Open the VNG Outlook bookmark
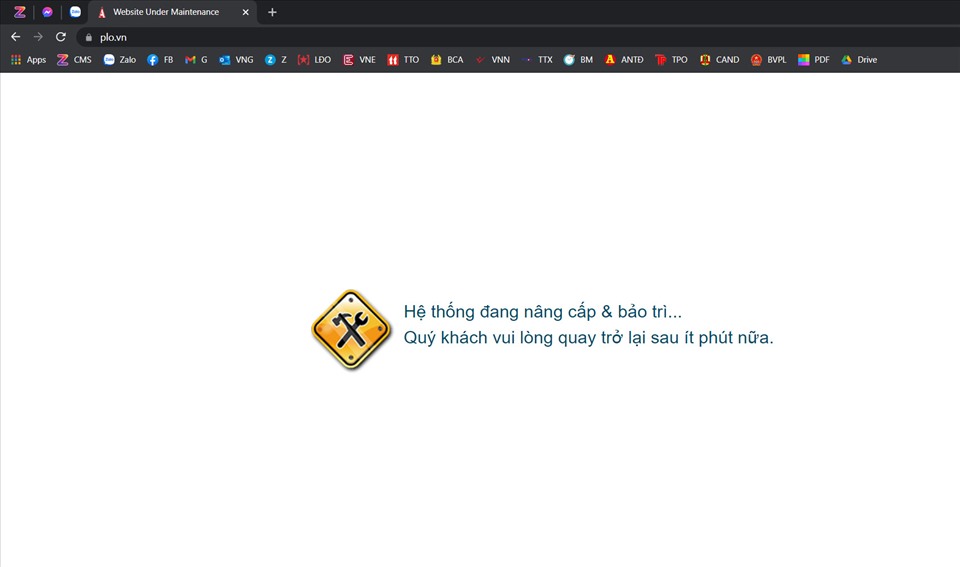960x567 pixels. pos(236,59)
